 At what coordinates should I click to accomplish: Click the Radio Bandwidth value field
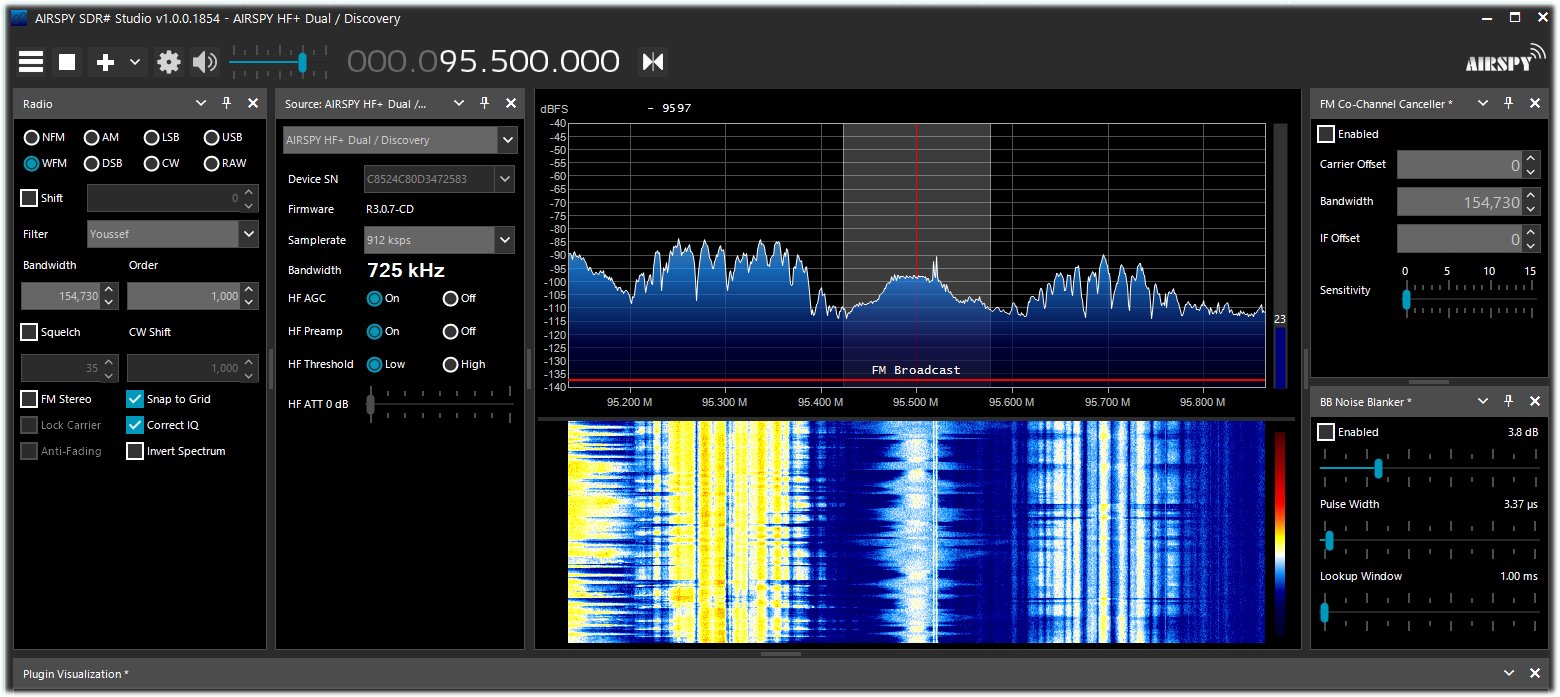click(x=61, y=296)
